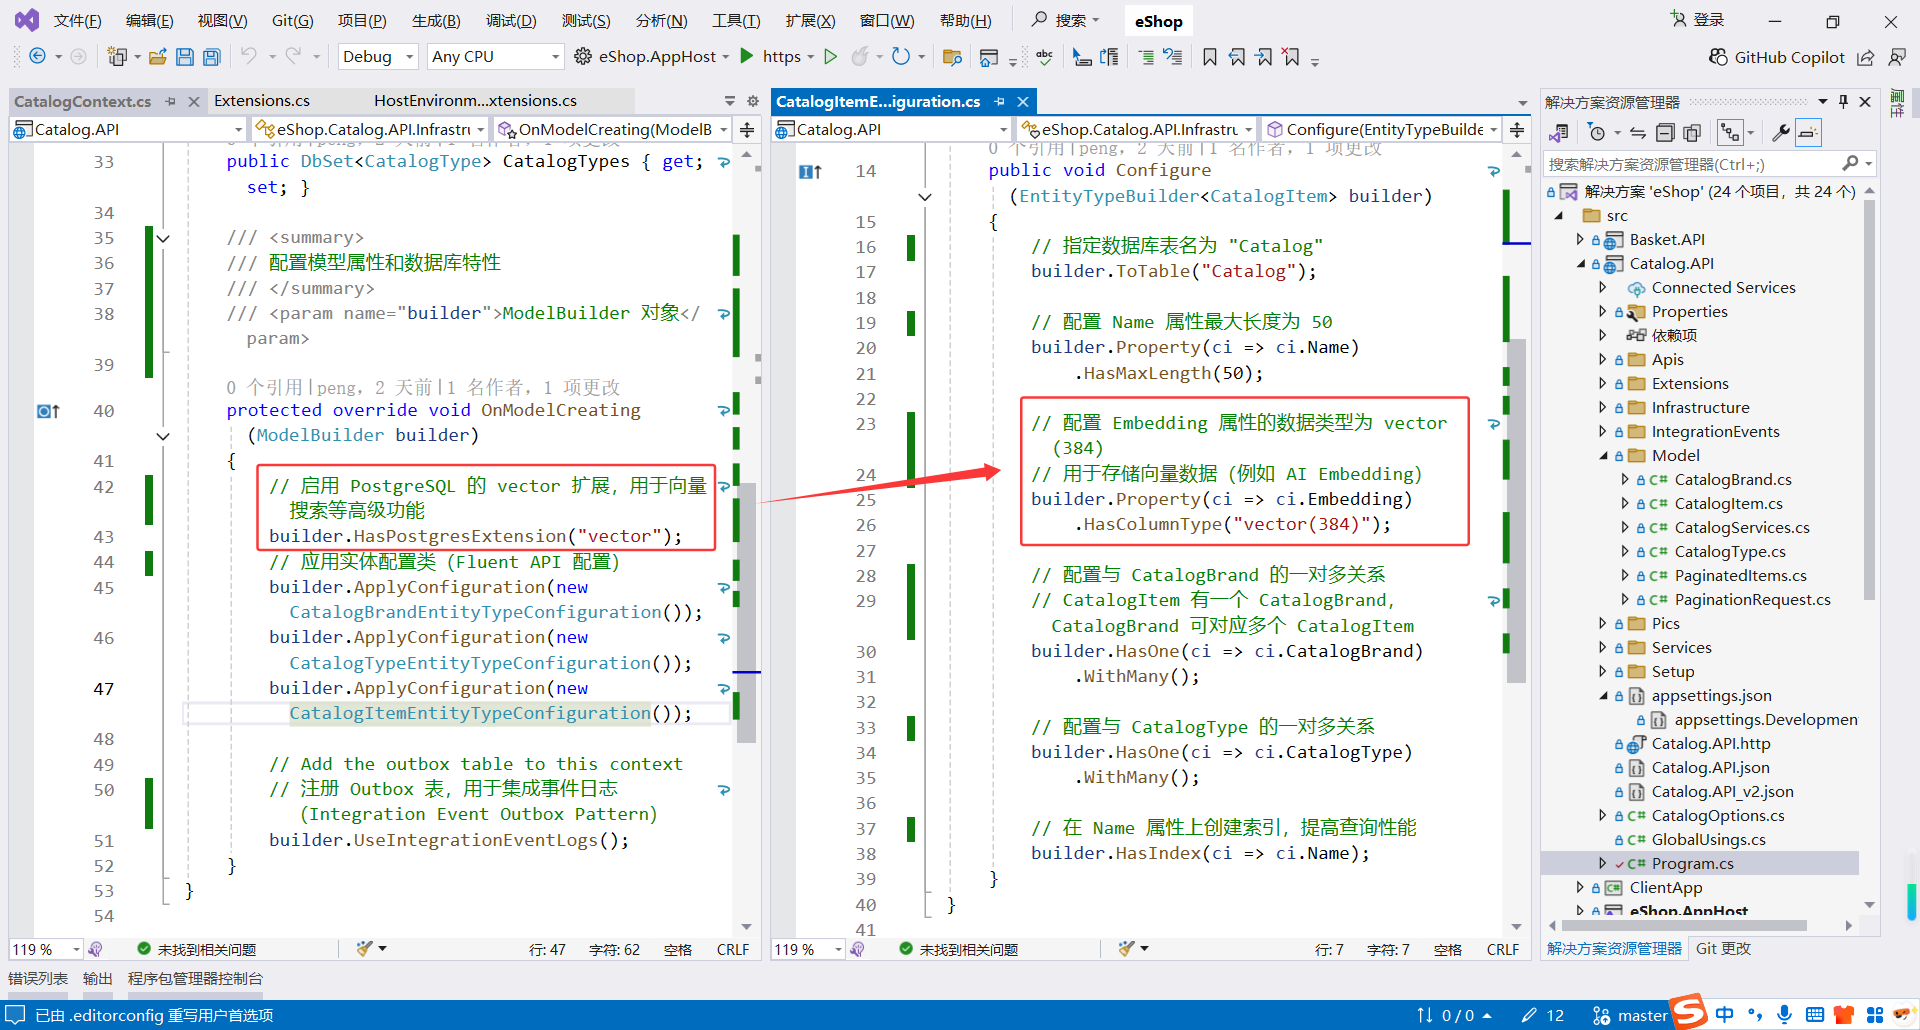Toggle pin on CatalogContext.cs tab

point(171,101)
